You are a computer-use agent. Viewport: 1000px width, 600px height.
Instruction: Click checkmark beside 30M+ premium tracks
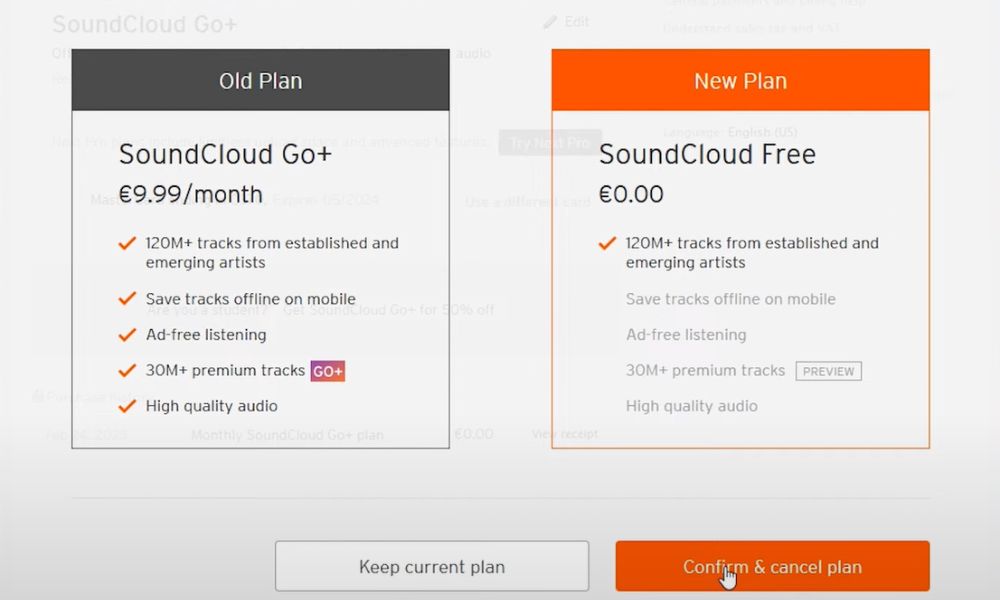pyautogui.click(x=127, y=370)
